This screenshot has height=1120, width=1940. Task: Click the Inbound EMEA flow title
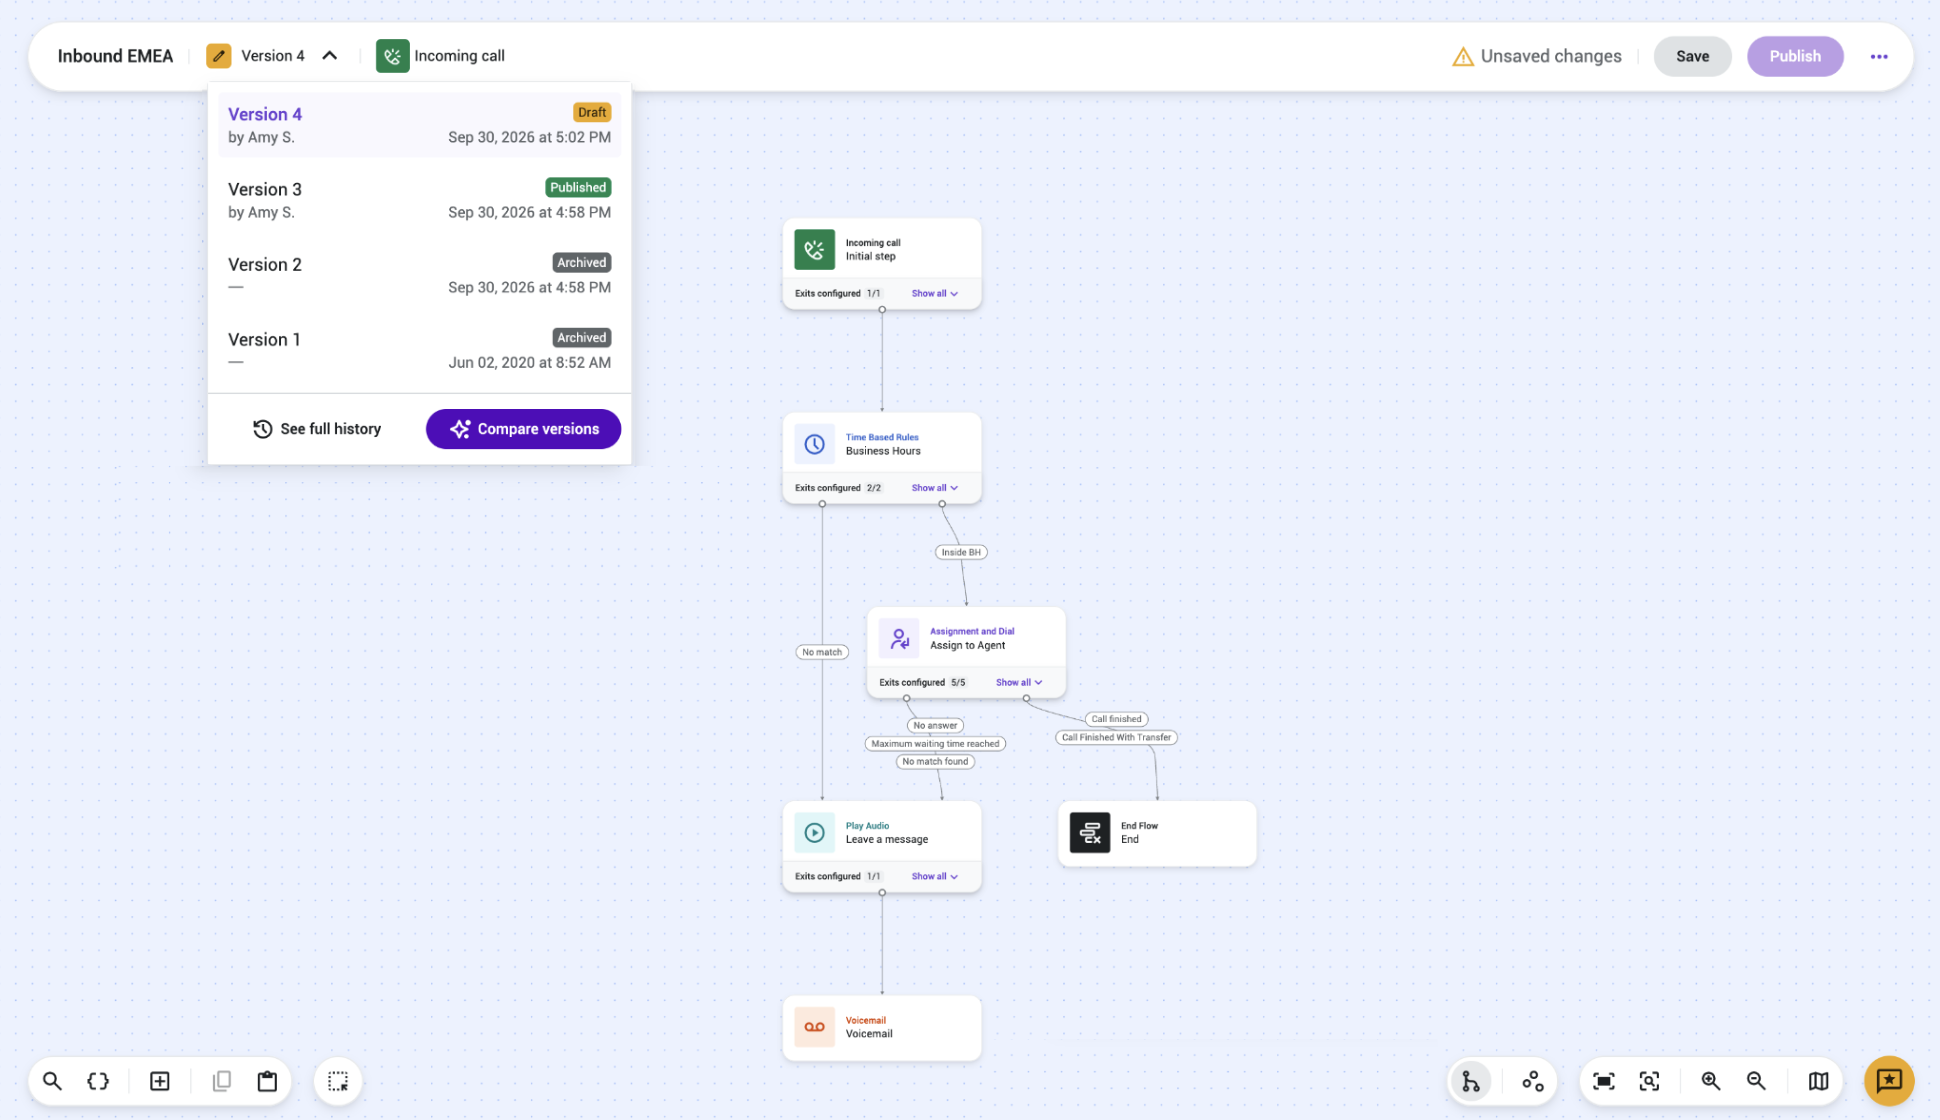[x=115, y=56]
